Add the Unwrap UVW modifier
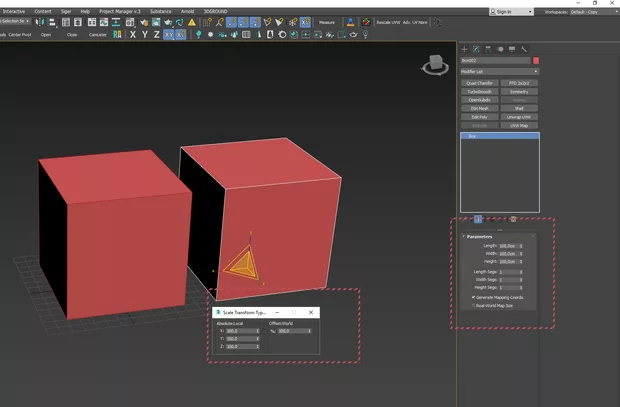The width and height of the screenshot is (620, 407). click(x=519, y=117)
